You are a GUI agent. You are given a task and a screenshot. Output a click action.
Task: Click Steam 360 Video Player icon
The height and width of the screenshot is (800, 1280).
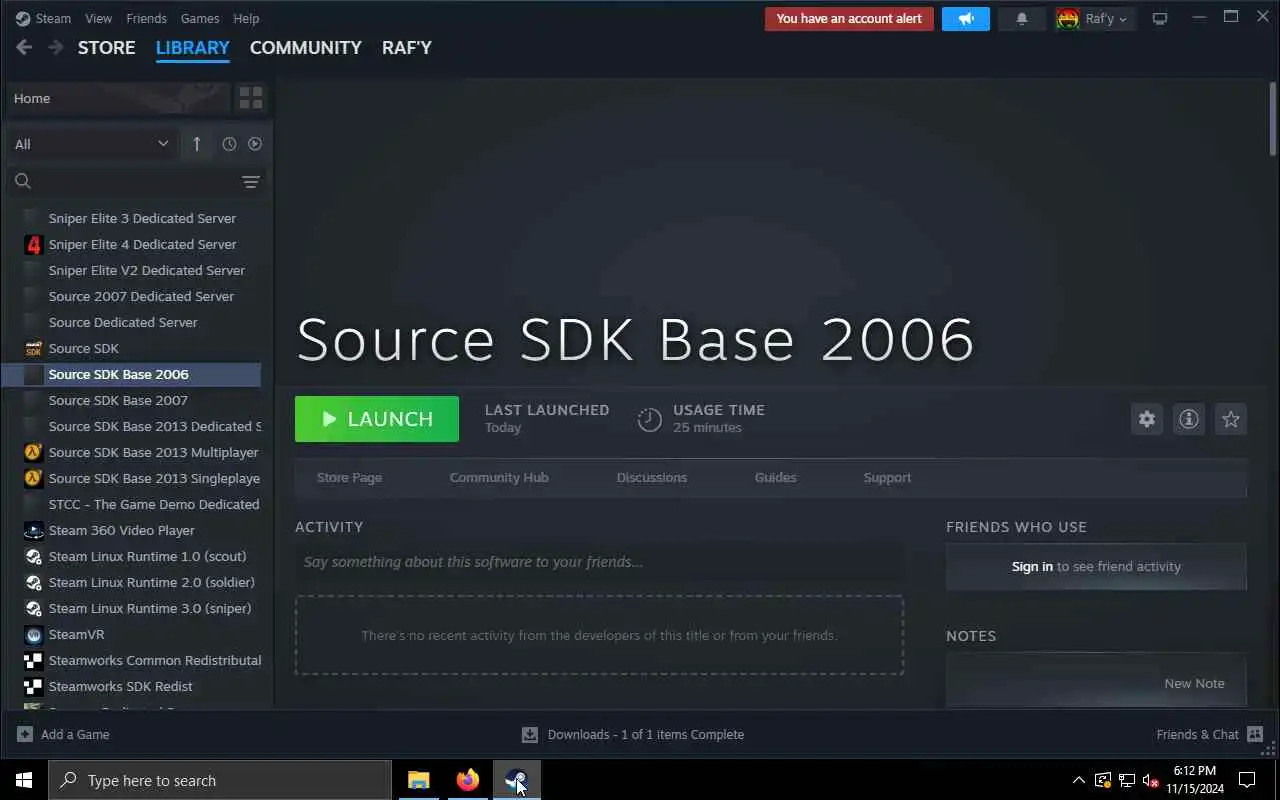(34, 530)
